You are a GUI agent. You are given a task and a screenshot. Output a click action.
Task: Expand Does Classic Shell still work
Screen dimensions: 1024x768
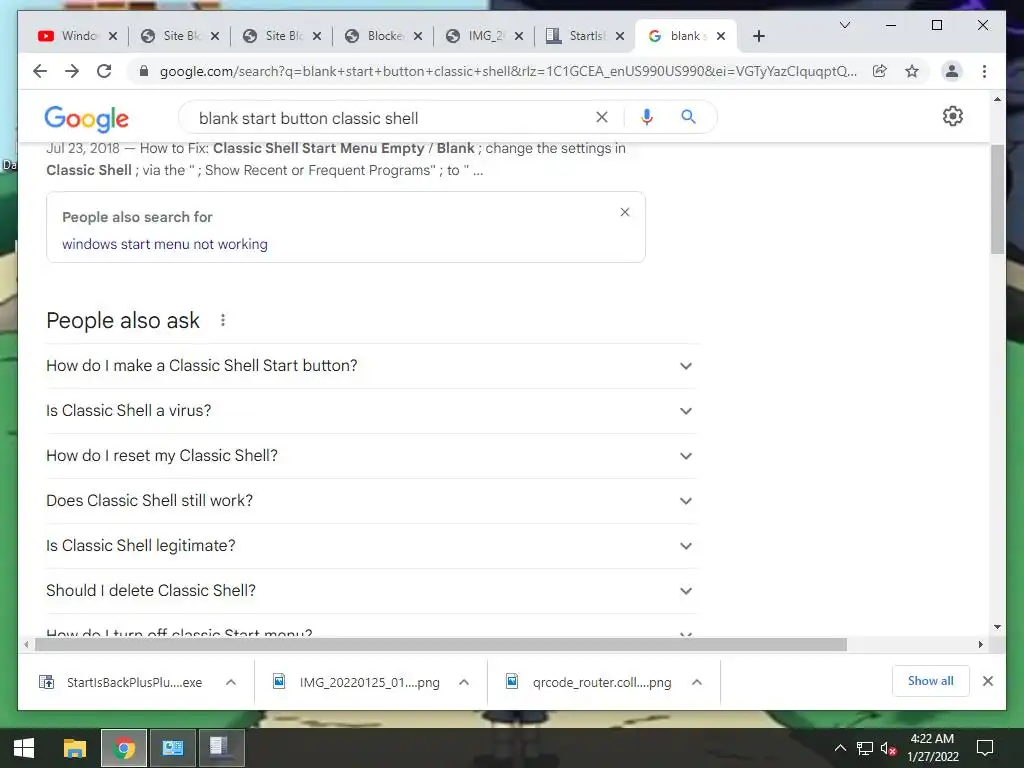point(371,501)
